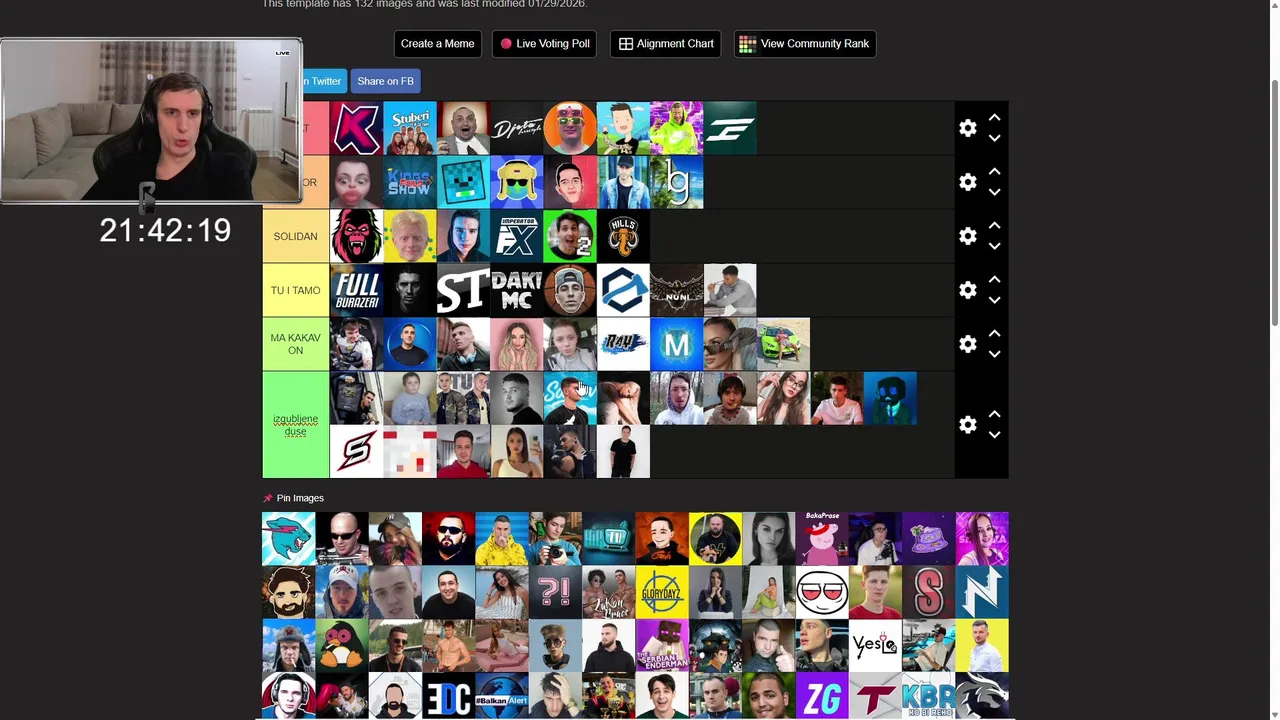
Task: Click the Create a Meme button
Action: tap(438, 44)
